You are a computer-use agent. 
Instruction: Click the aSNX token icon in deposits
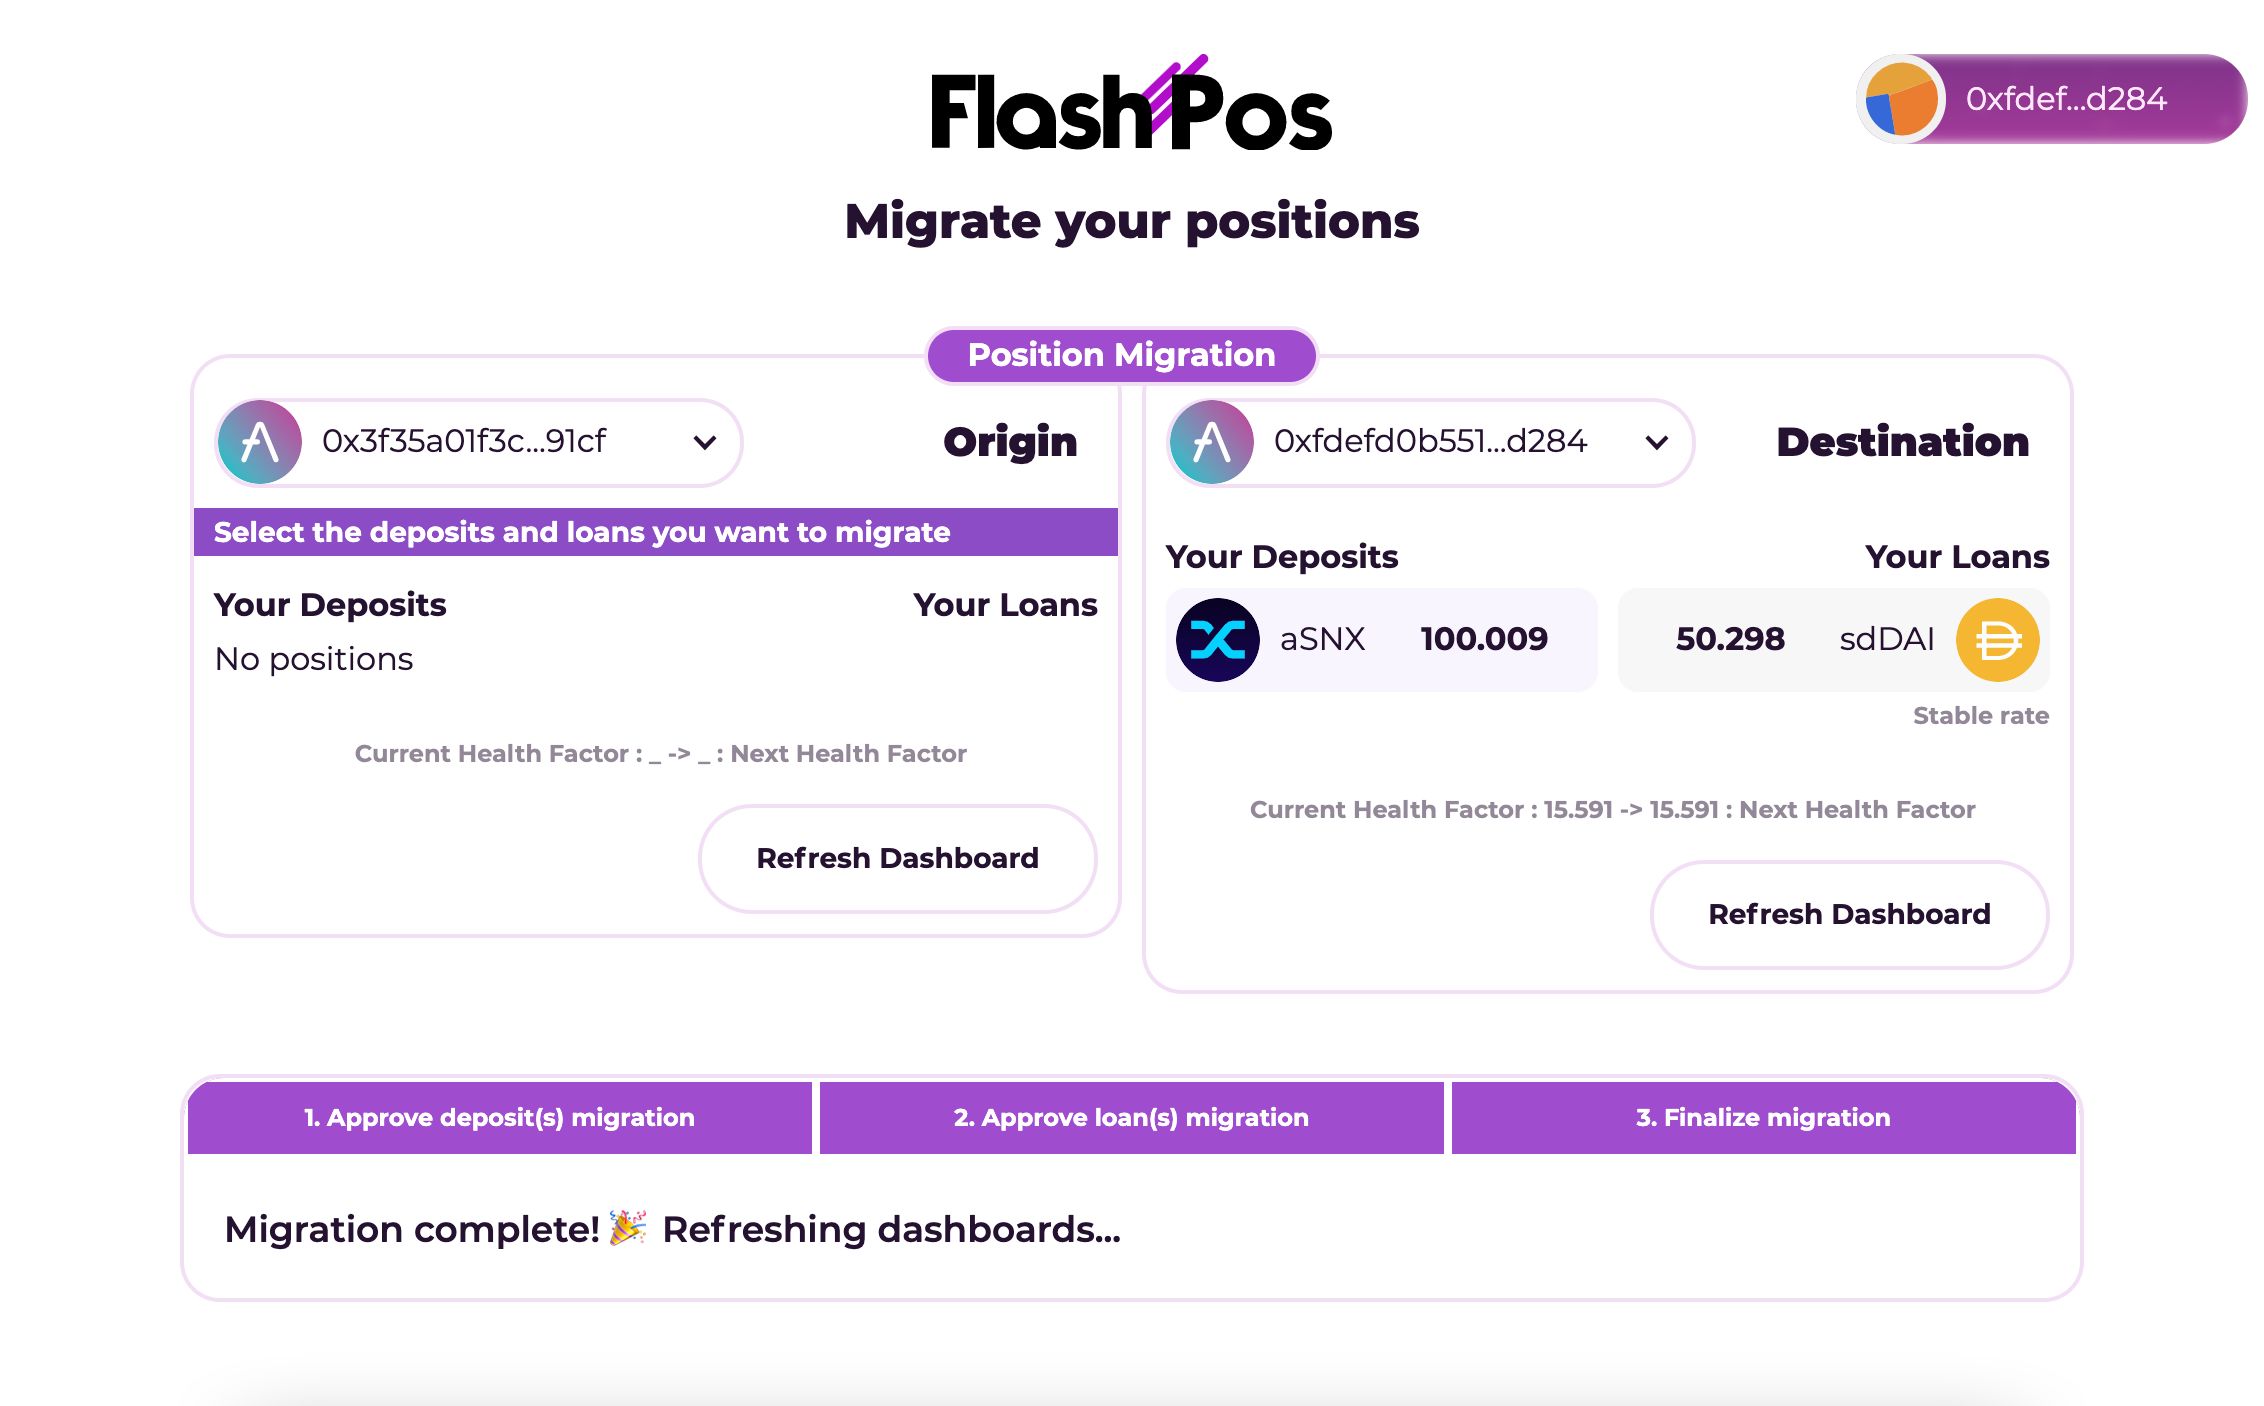(x=1218, y=638)
